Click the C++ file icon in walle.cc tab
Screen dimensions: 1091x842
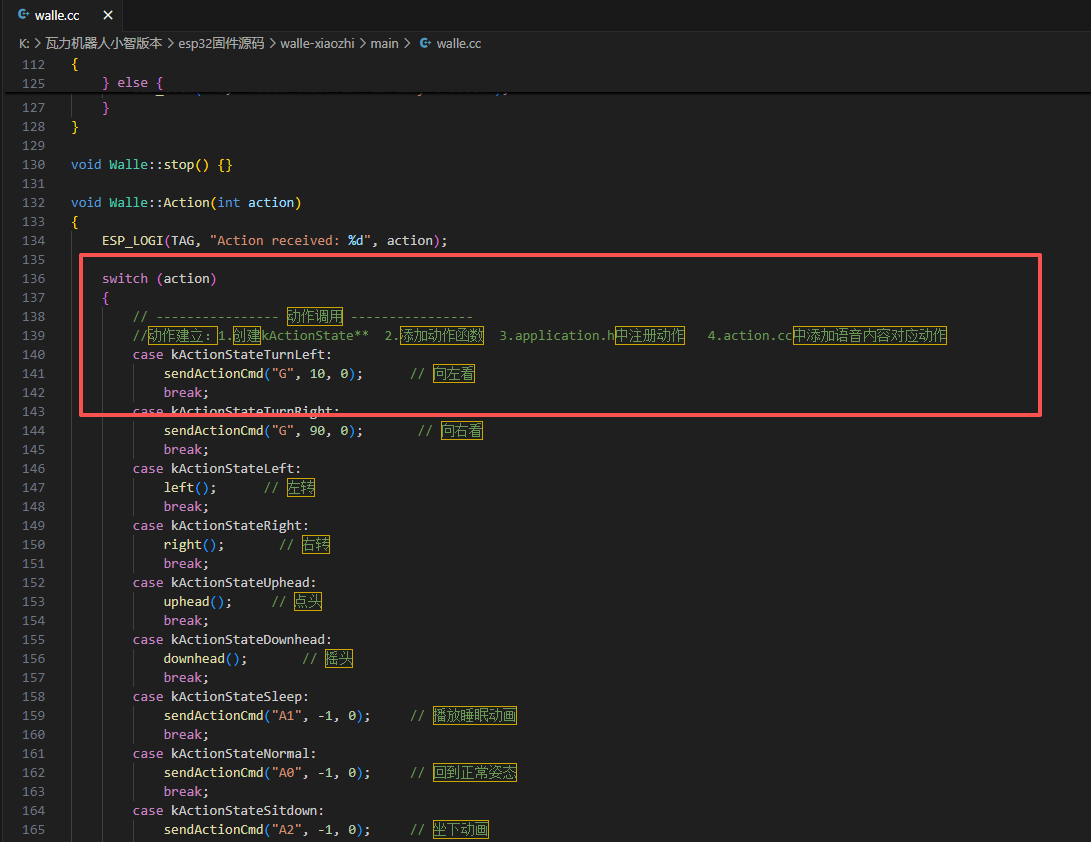[x=24, y=15]
